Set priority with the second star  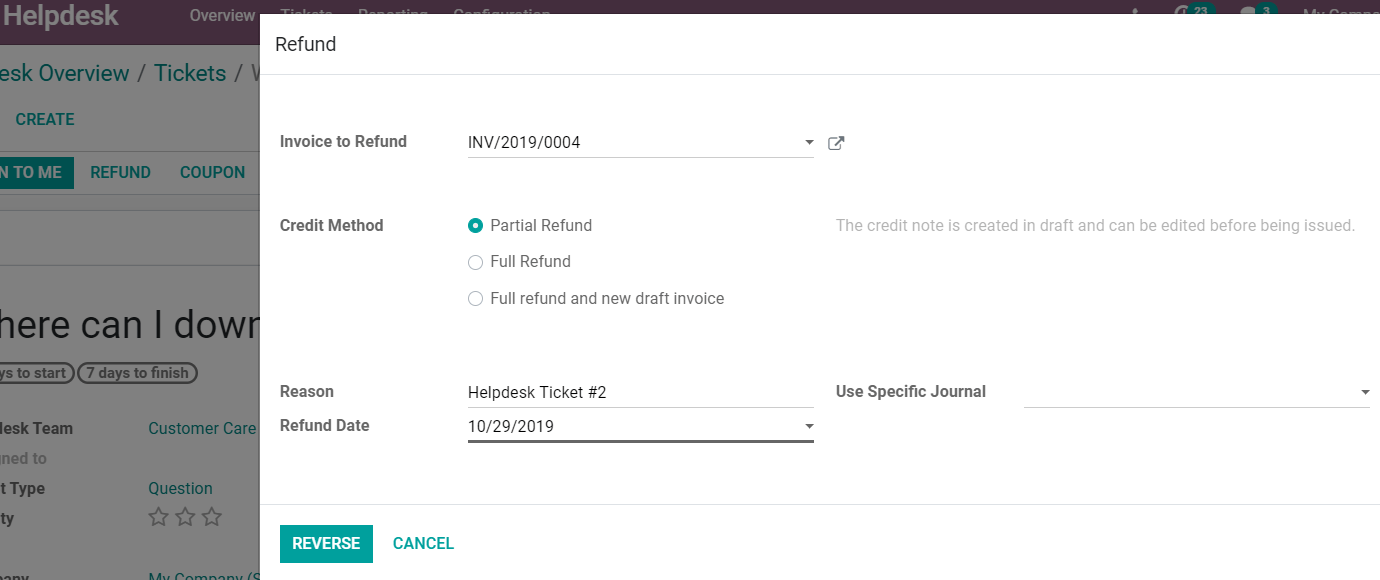[185, 517]
